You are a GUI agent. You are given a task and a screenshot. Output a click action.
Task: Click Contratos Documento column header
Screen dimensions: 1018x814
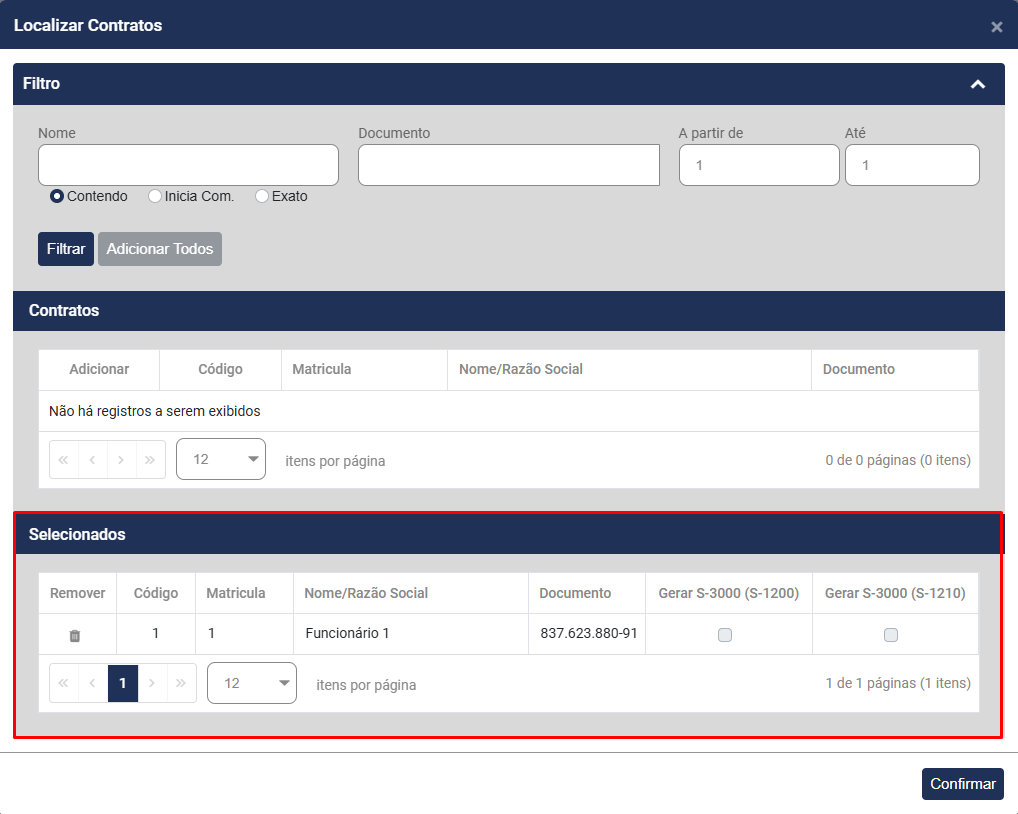(895, 369)
